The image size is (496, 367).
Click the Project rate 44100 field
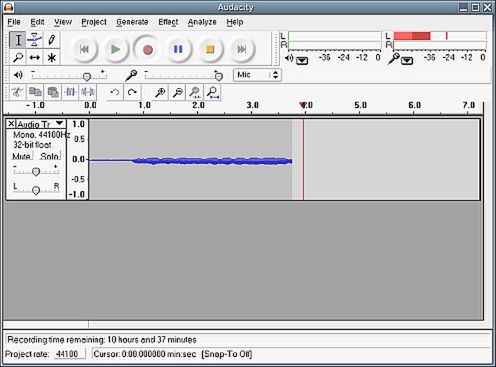(x=69, y=354)
